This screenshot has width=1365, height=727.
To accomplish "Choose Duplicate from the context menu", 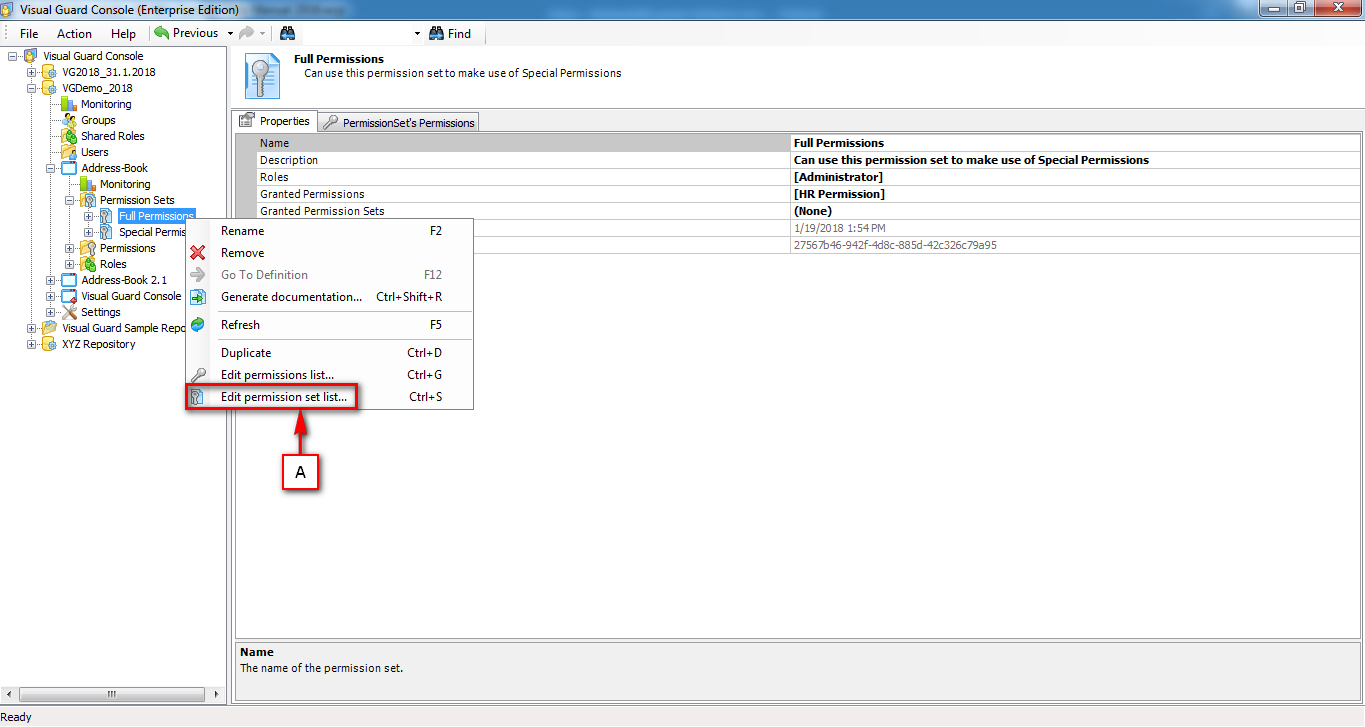I will tap(330, 353).
